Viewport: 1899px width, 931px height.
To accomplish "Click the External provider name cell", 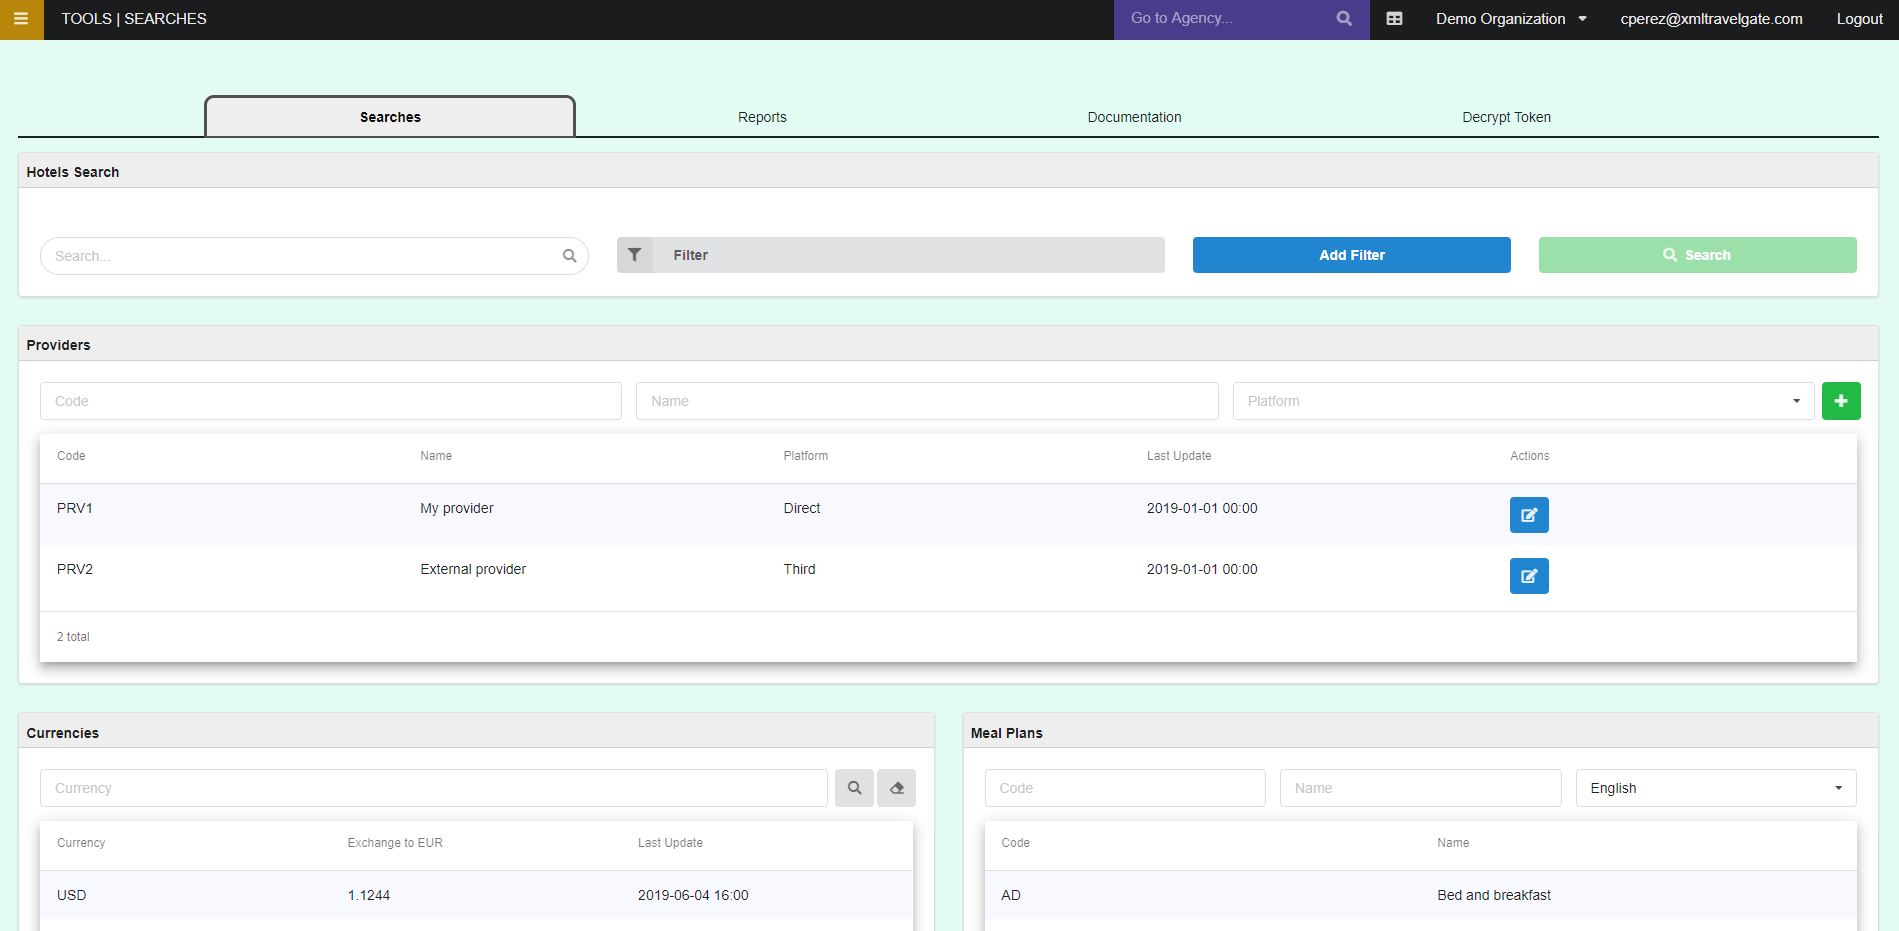I will (473, 569).
